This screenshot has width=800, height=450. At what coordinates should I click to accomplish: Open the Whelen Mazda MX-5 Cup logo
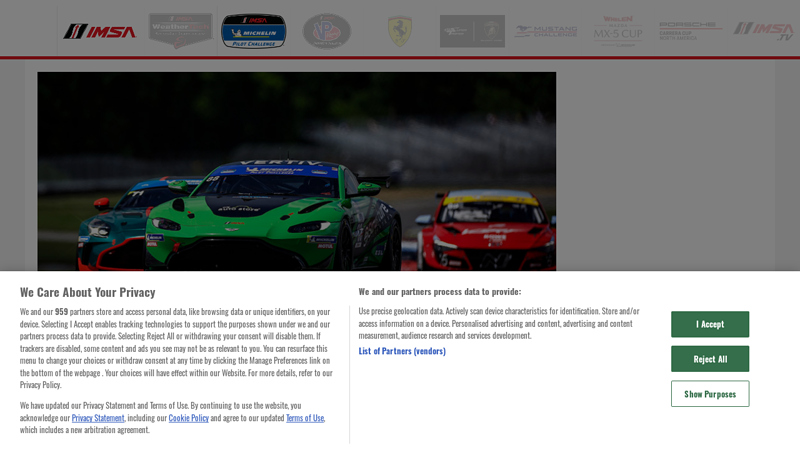click(618, 31)
